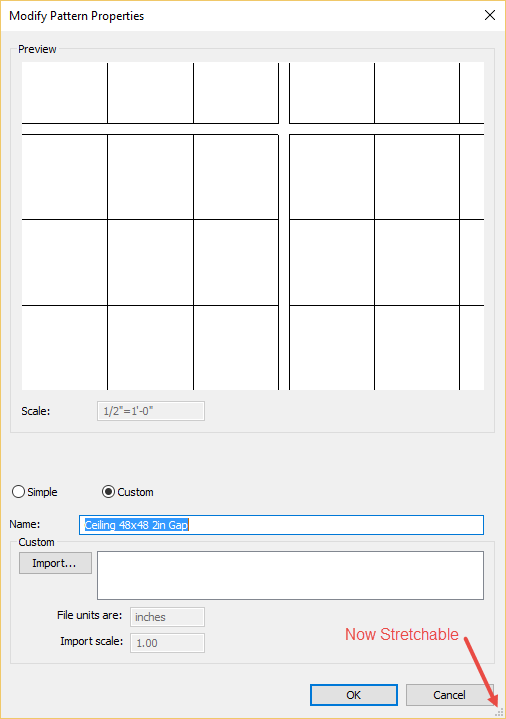Click the Preview group box label
Image resolution: width=506 pixels, height=719 pixels.
click(37, 49)
